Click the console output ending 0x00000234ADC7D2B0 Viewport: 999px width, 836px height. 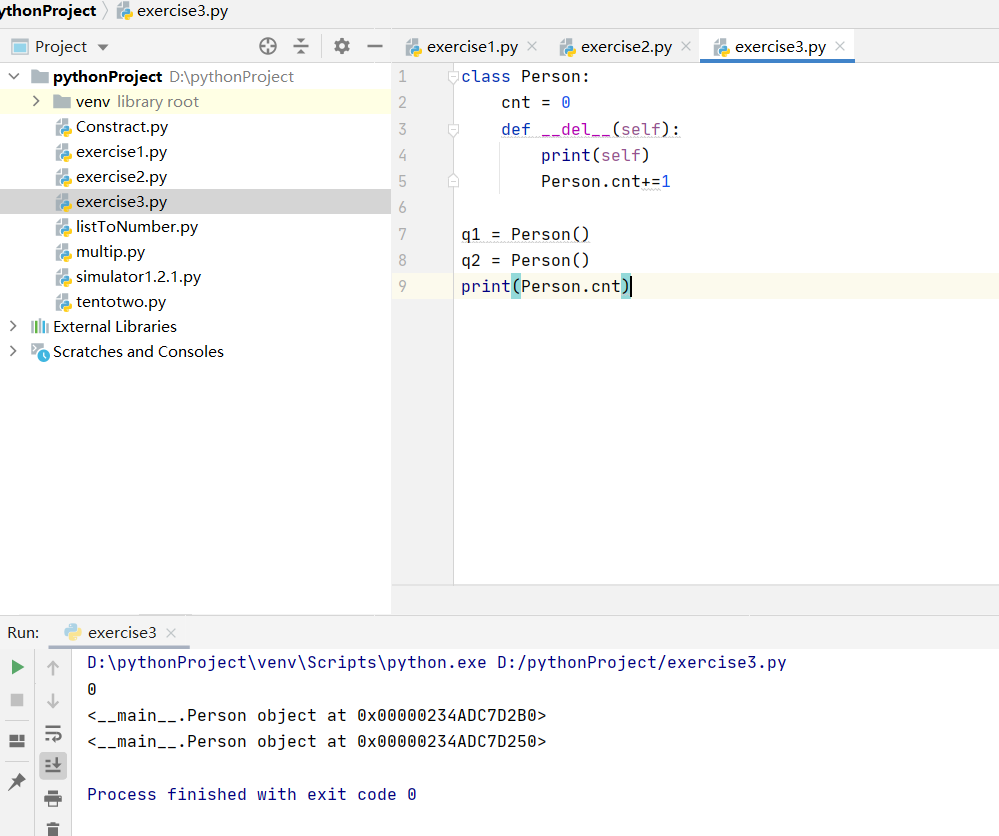coord(317,716)
